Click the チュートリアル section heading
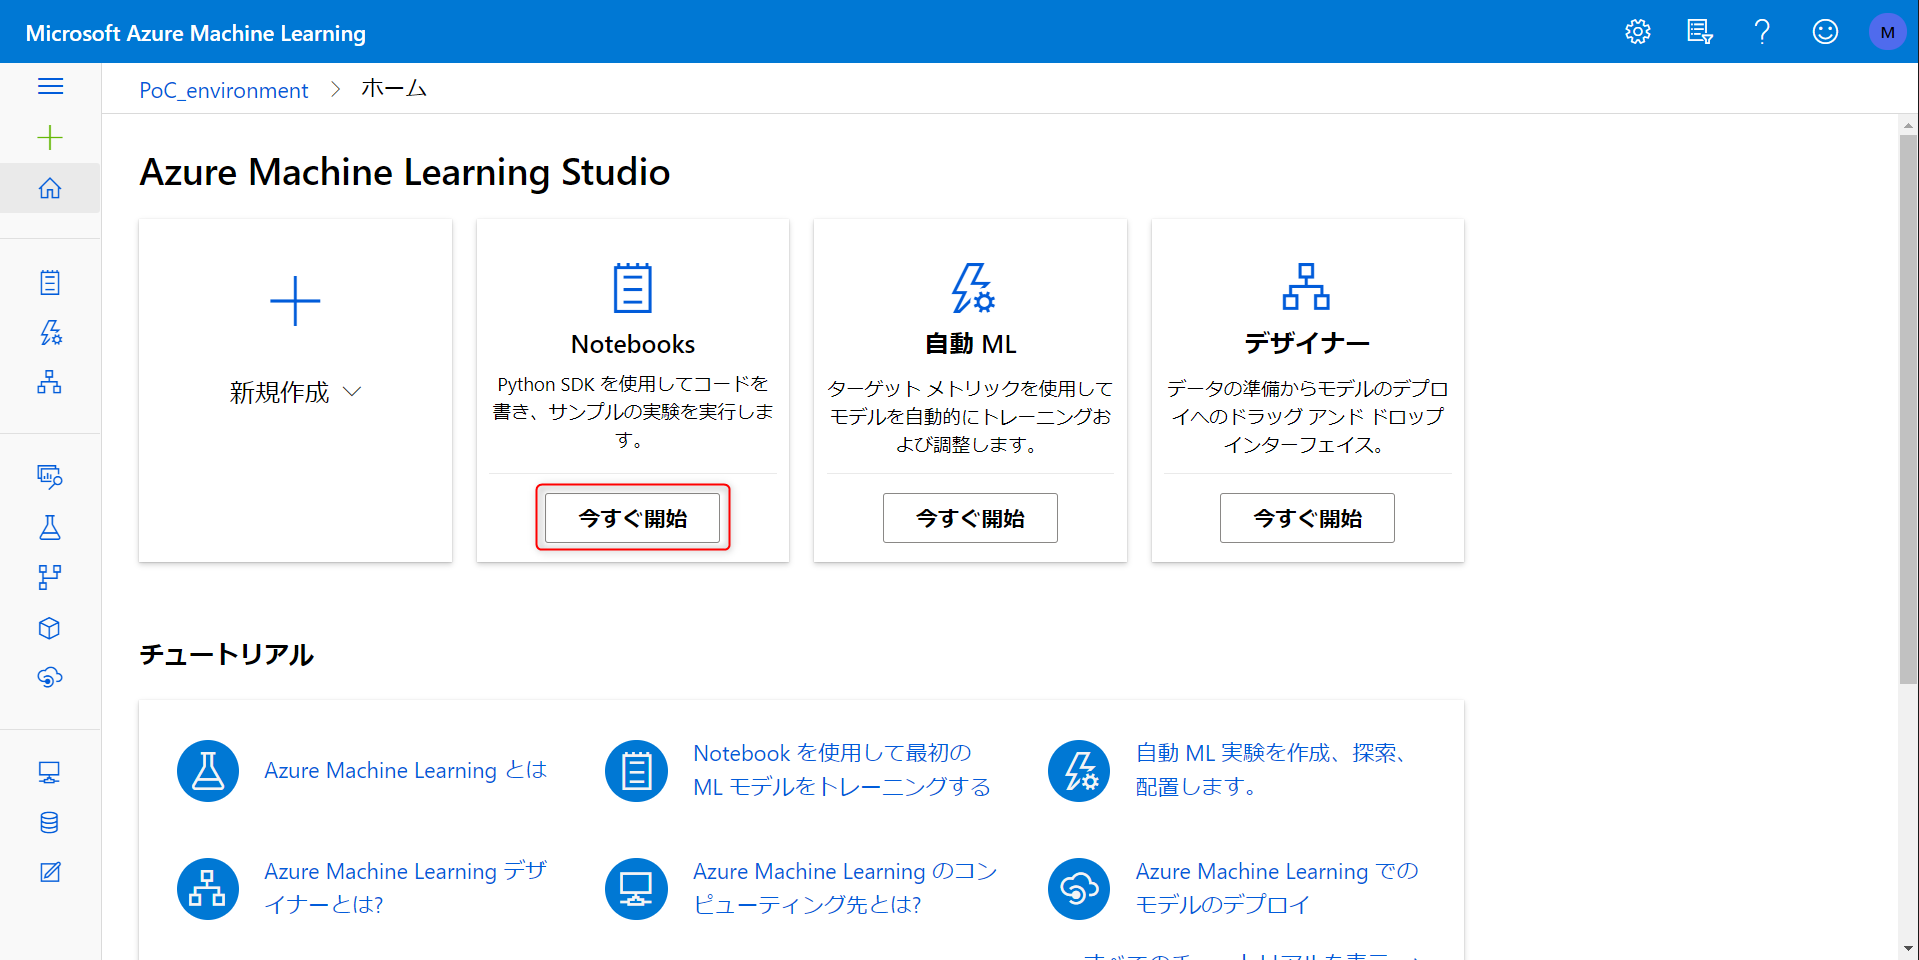 tap(227, 655)
